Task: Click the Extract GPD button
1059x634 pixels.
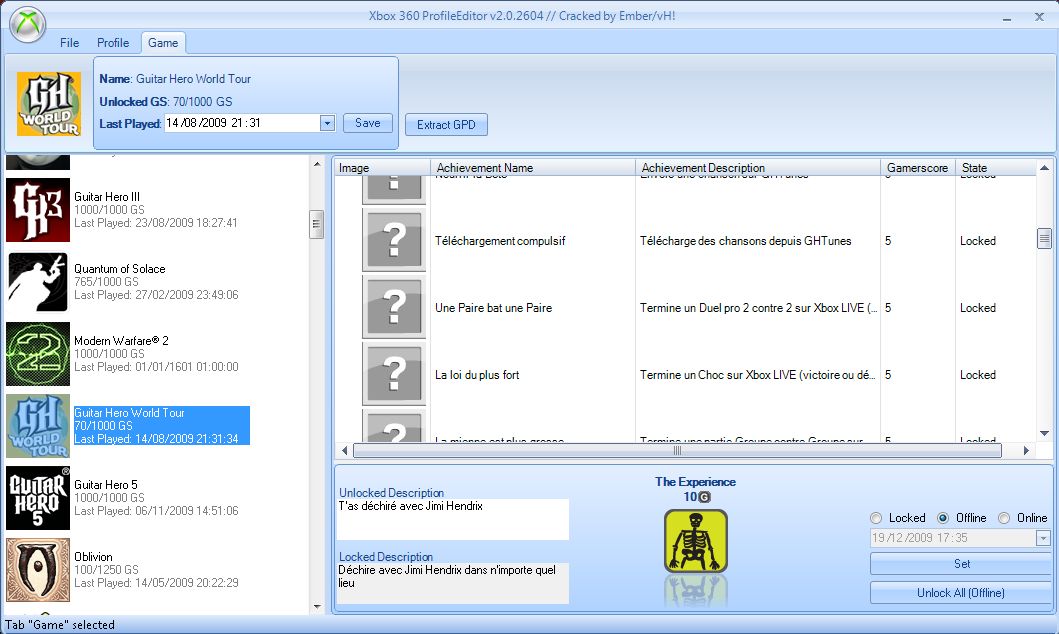Action: (x=446, y=125)
